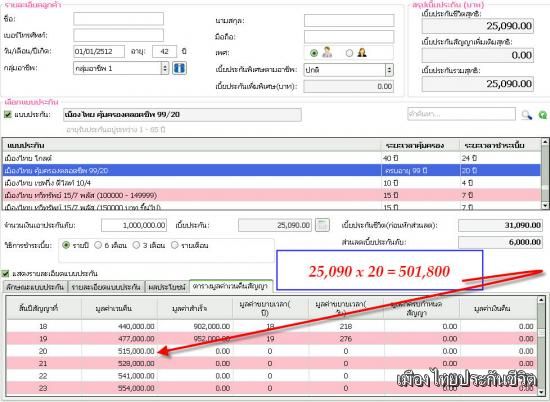Click the age field showing 42

pos(165,51)
